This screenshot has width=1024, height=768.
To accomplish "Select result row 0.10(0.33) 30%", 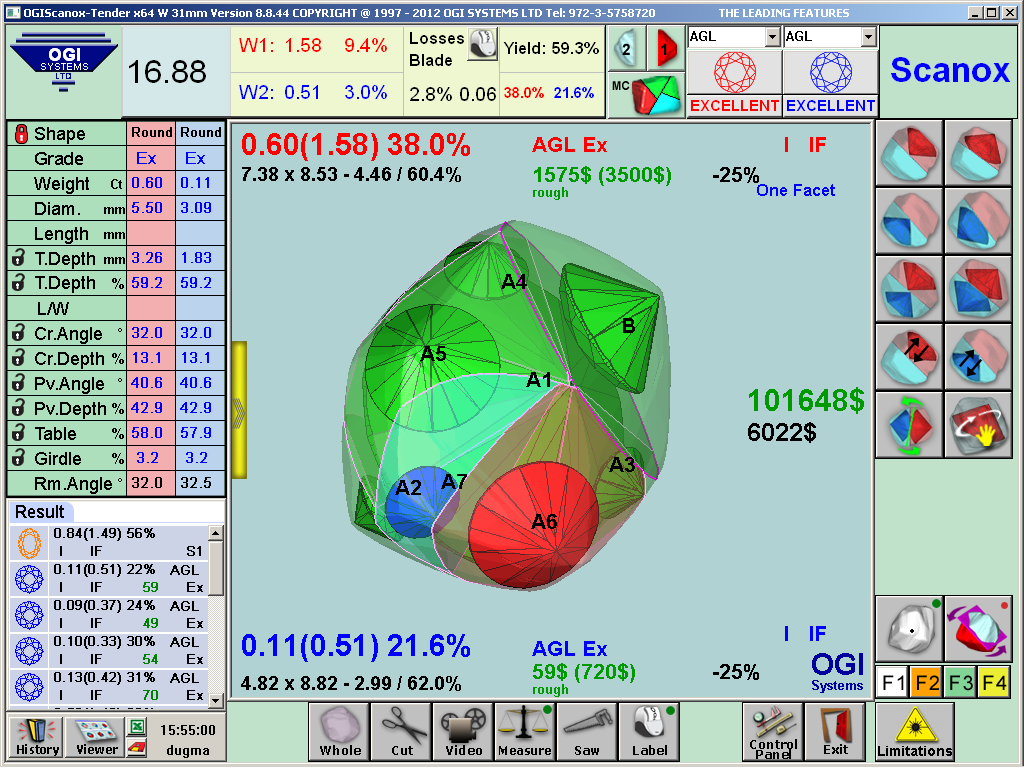I will (x=109, y=650).
